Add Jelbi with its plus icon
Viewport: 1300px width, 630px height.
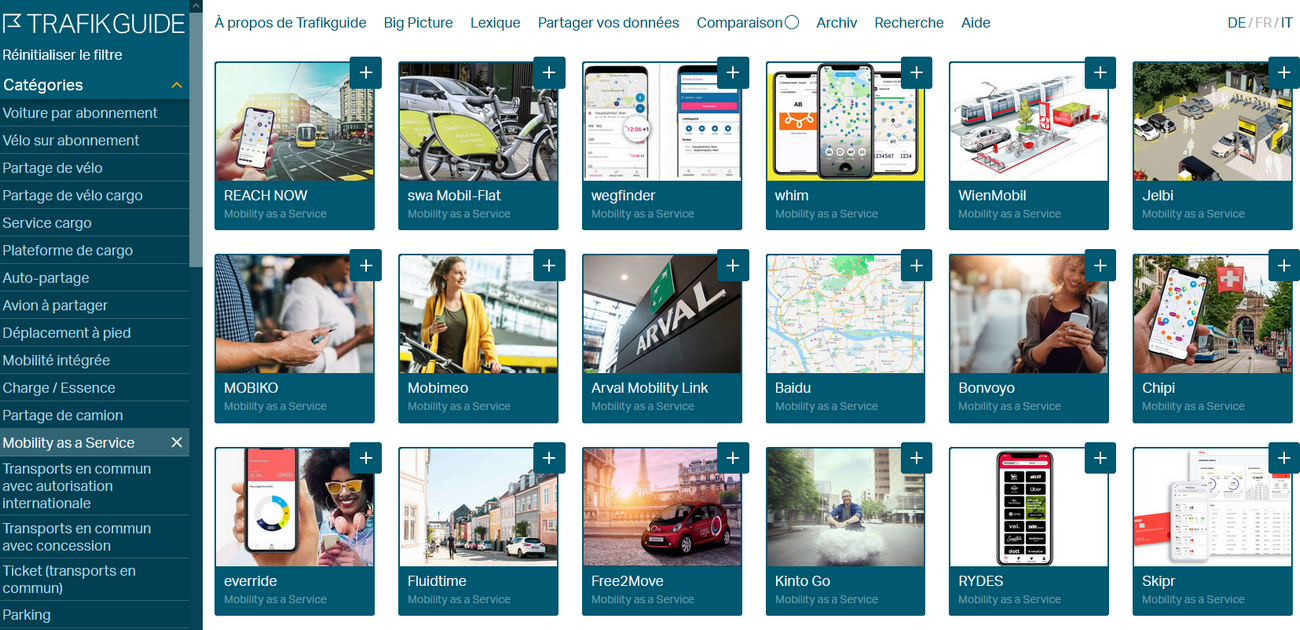coord(1284,73)
